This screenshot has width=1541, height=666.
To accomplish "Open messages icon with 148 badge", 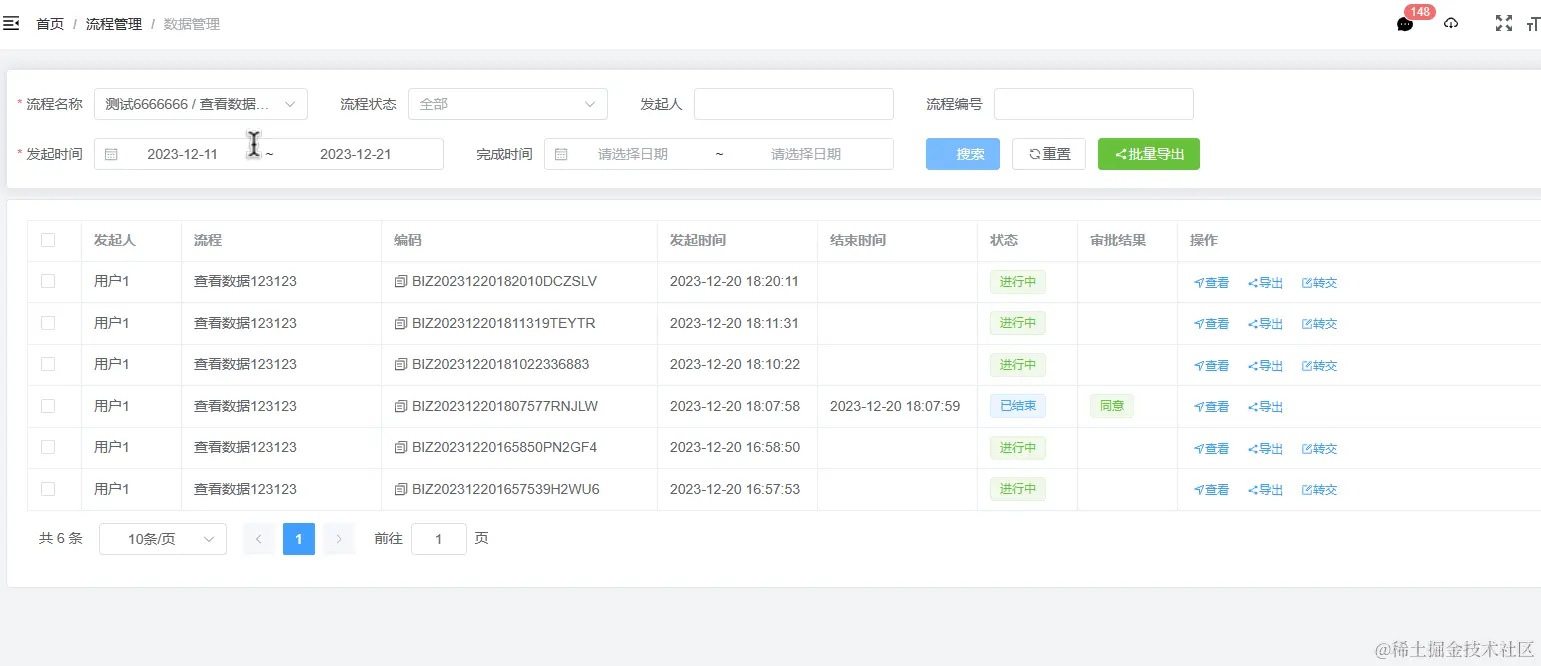I will [1405, 24].
